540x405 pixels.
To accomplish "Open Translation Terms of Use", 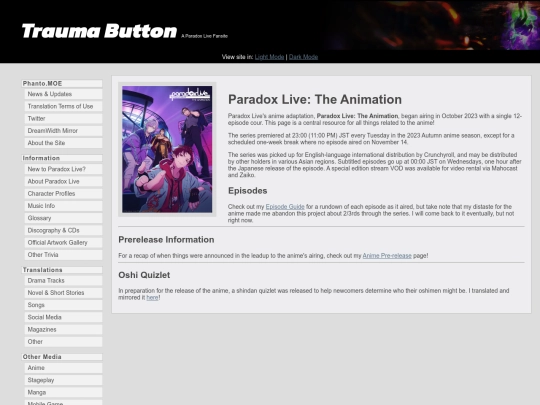I will tap(63, 106).
